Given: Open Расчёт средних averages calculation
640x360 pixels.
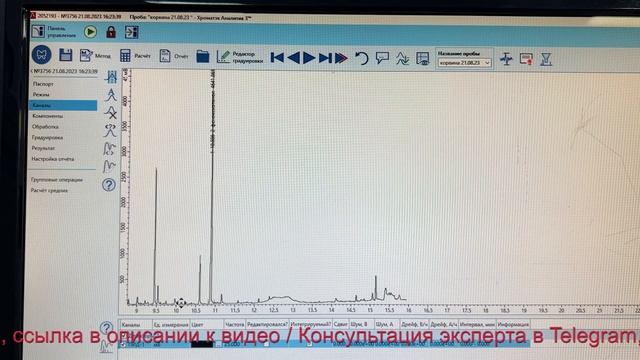Looking at the screenshot, I should (49, 190).
